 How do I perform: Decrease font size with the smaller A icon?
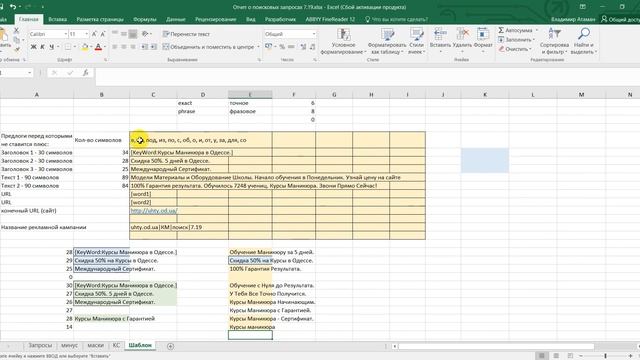[x=103, y=34]
